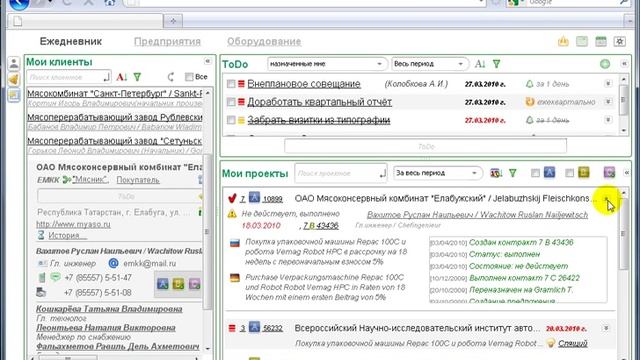Click the ToDo sort A-Z icon
640x360 pixels.
click(x=480, y=64)
